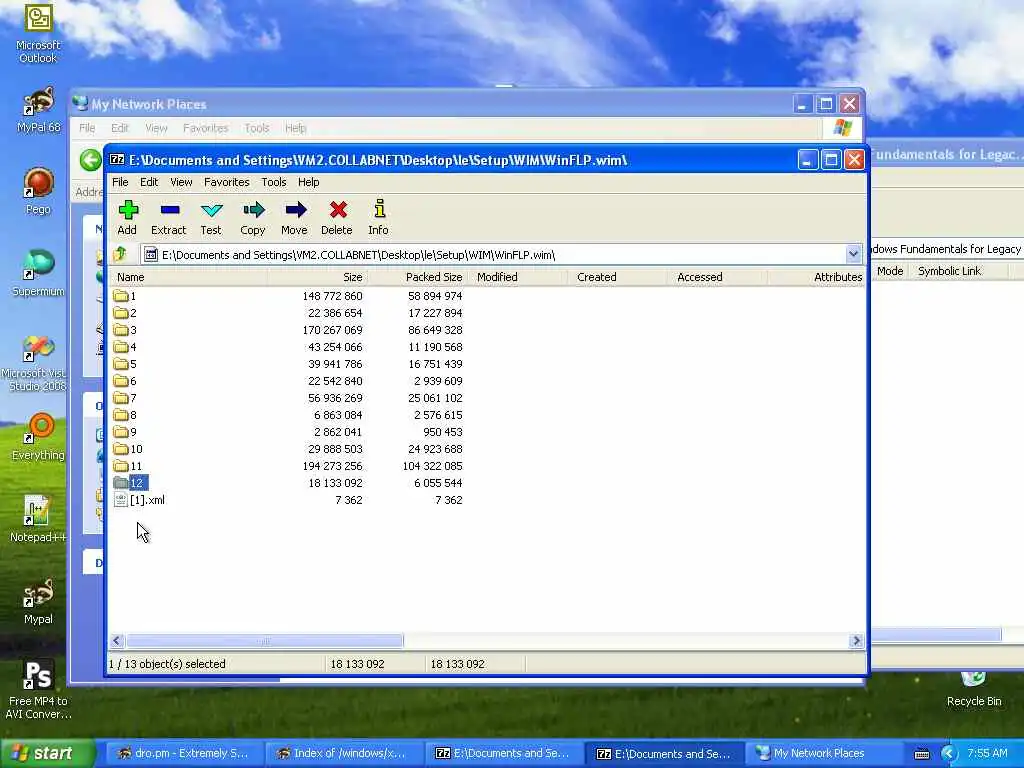Select highlighted folder 12
Viewport: 1024px width, 768px height.
click(x=131, y=483)
